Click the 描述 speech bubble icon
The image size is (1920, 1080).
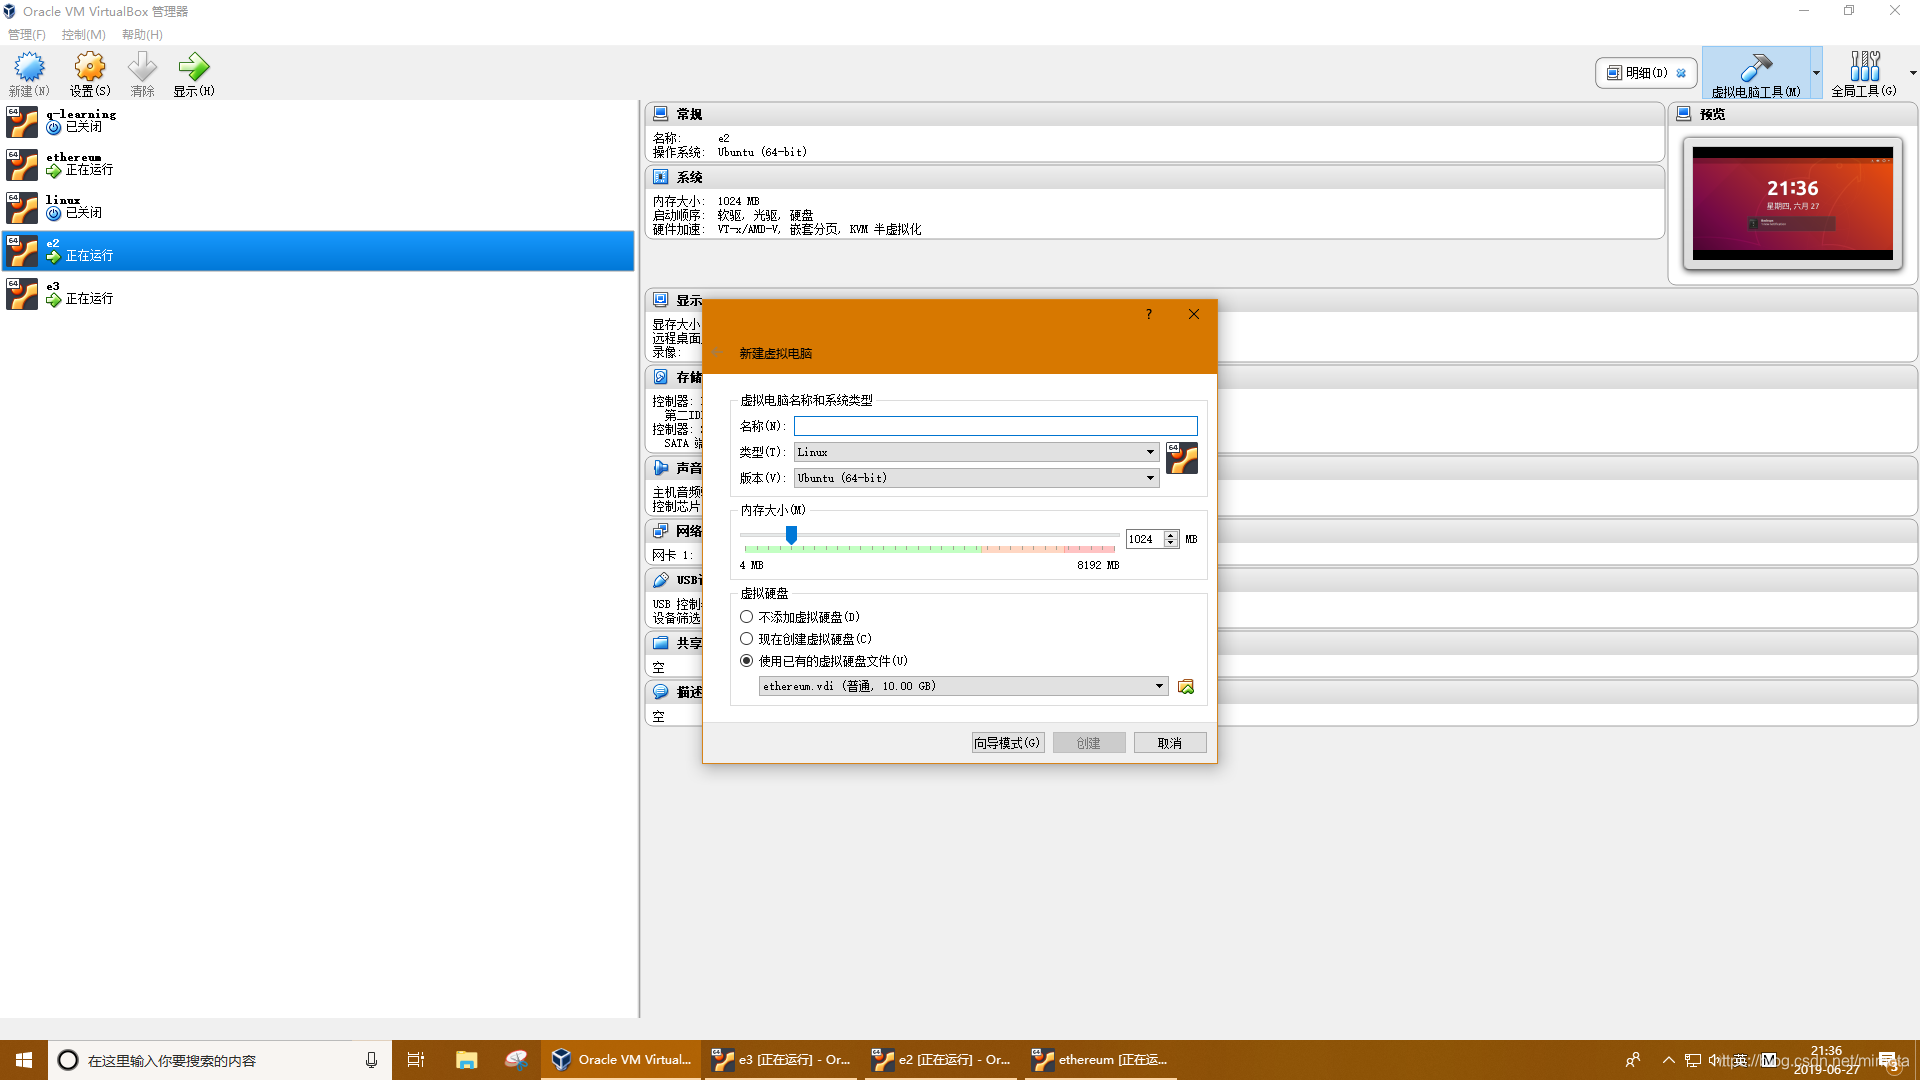(660, 692)
